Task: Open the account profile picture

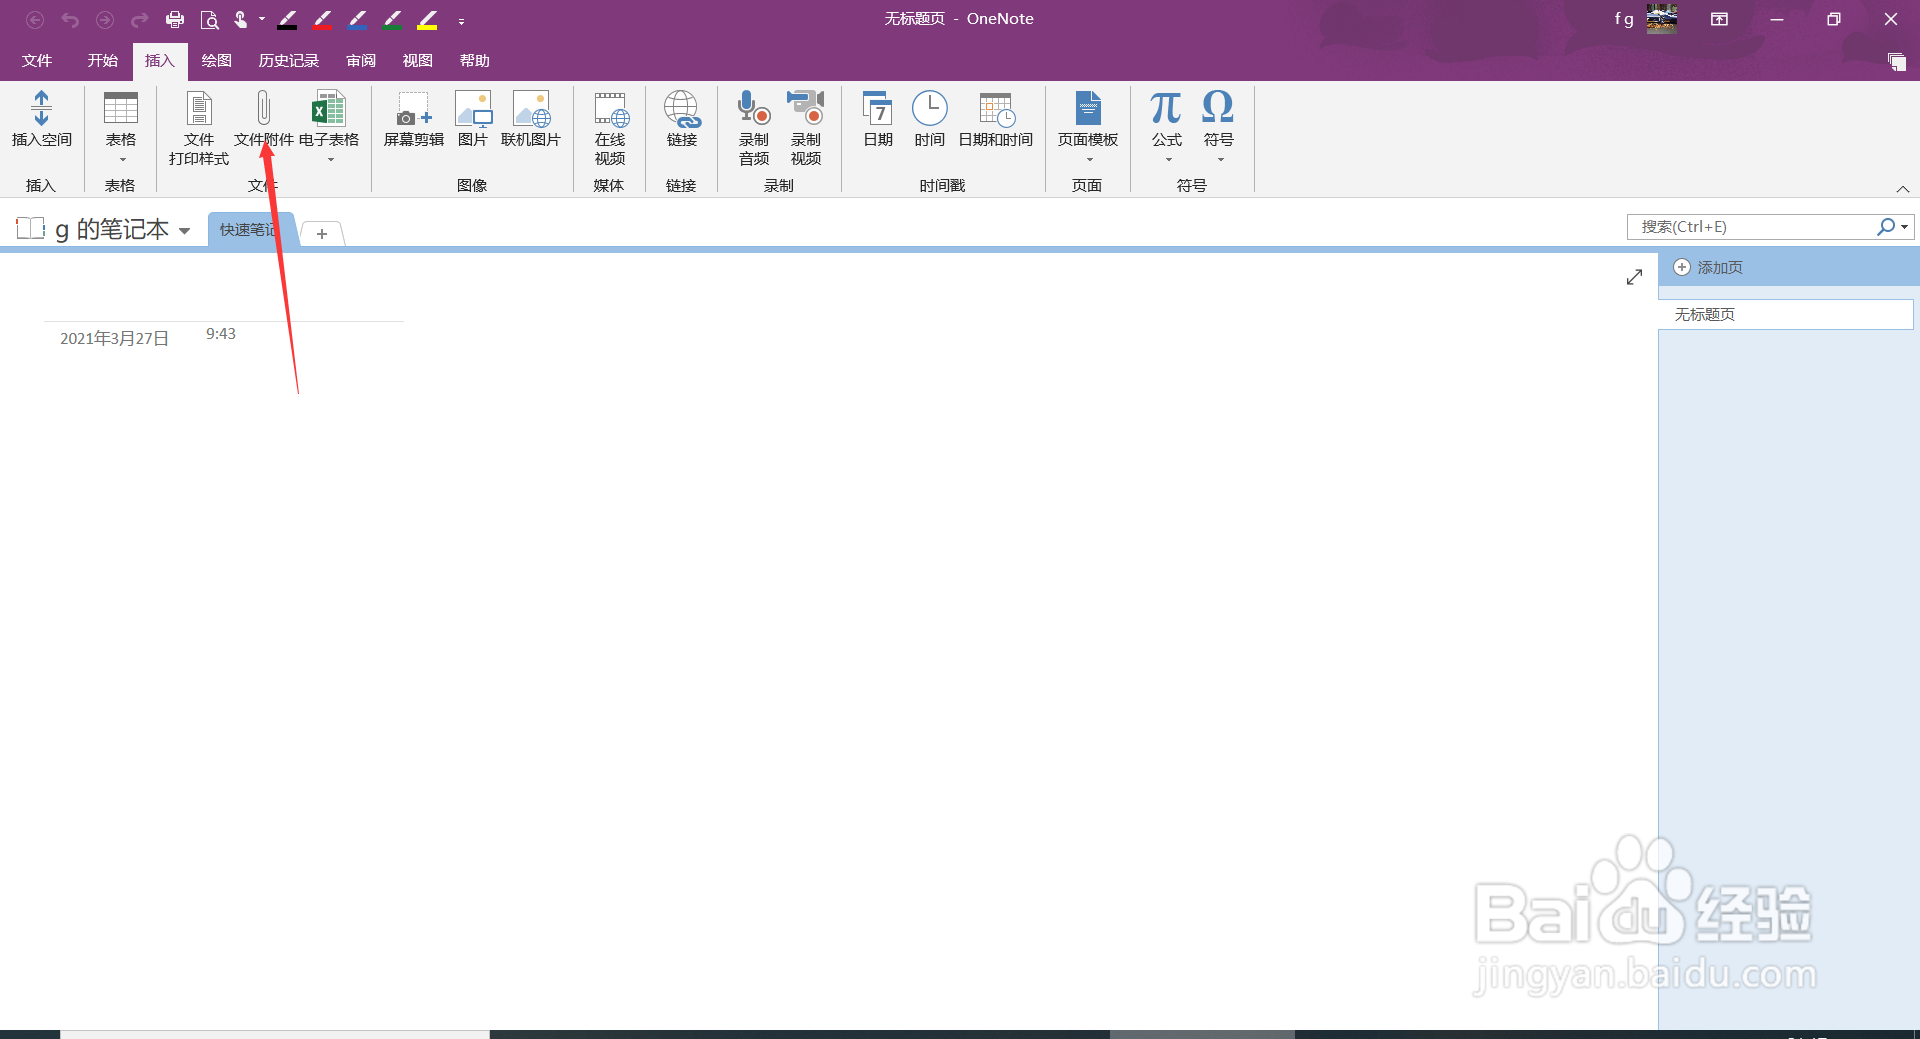Action: tap(1662, 19)
